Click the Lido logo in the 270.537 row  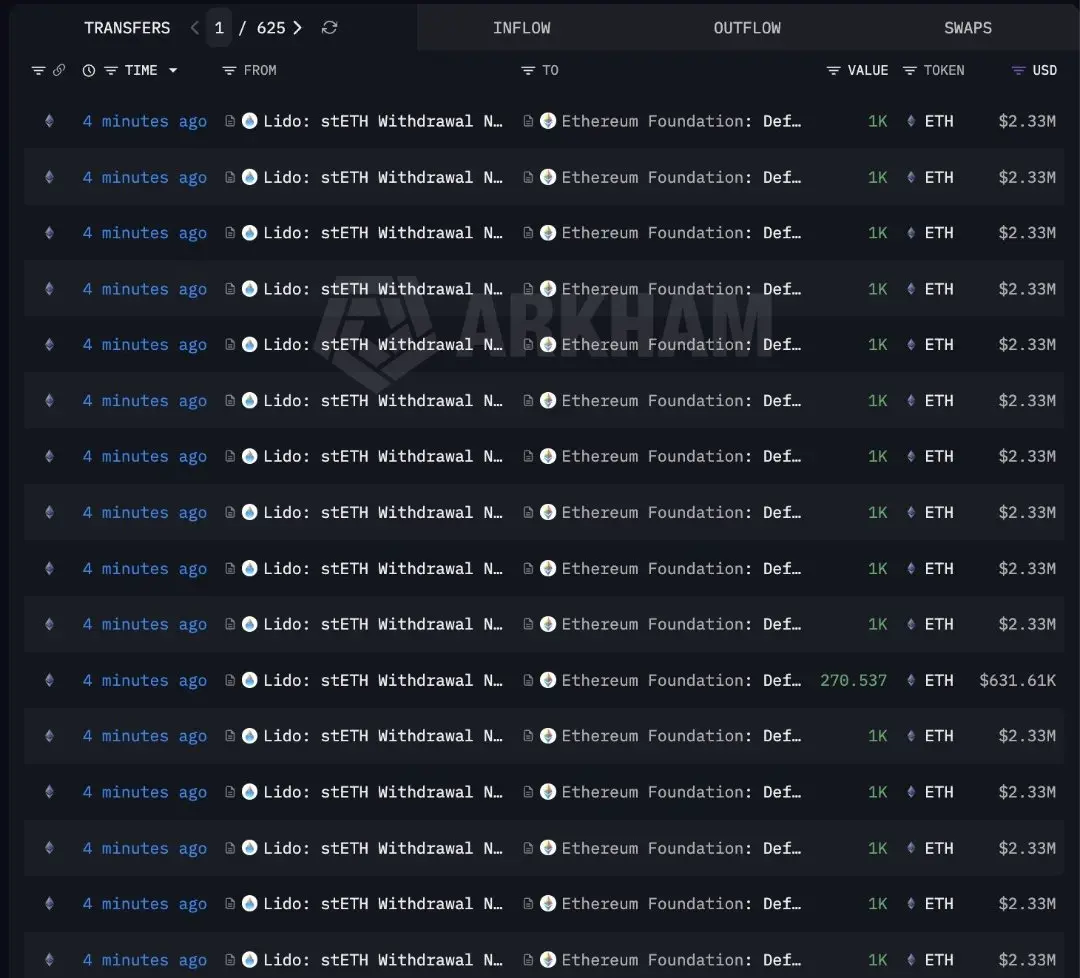[x=250, y=680]
